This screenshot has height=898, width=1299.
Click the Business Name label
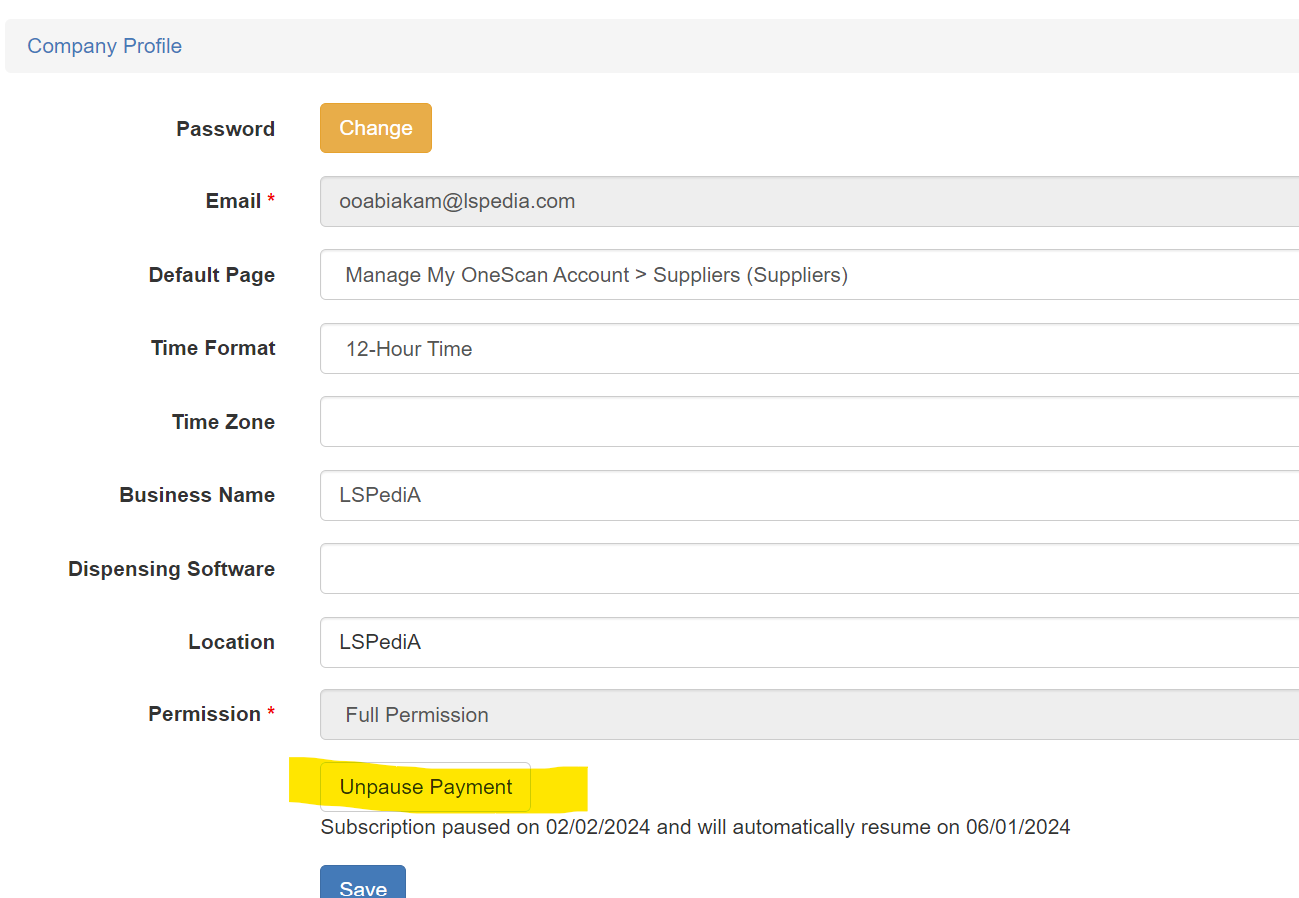click(197, 495)
